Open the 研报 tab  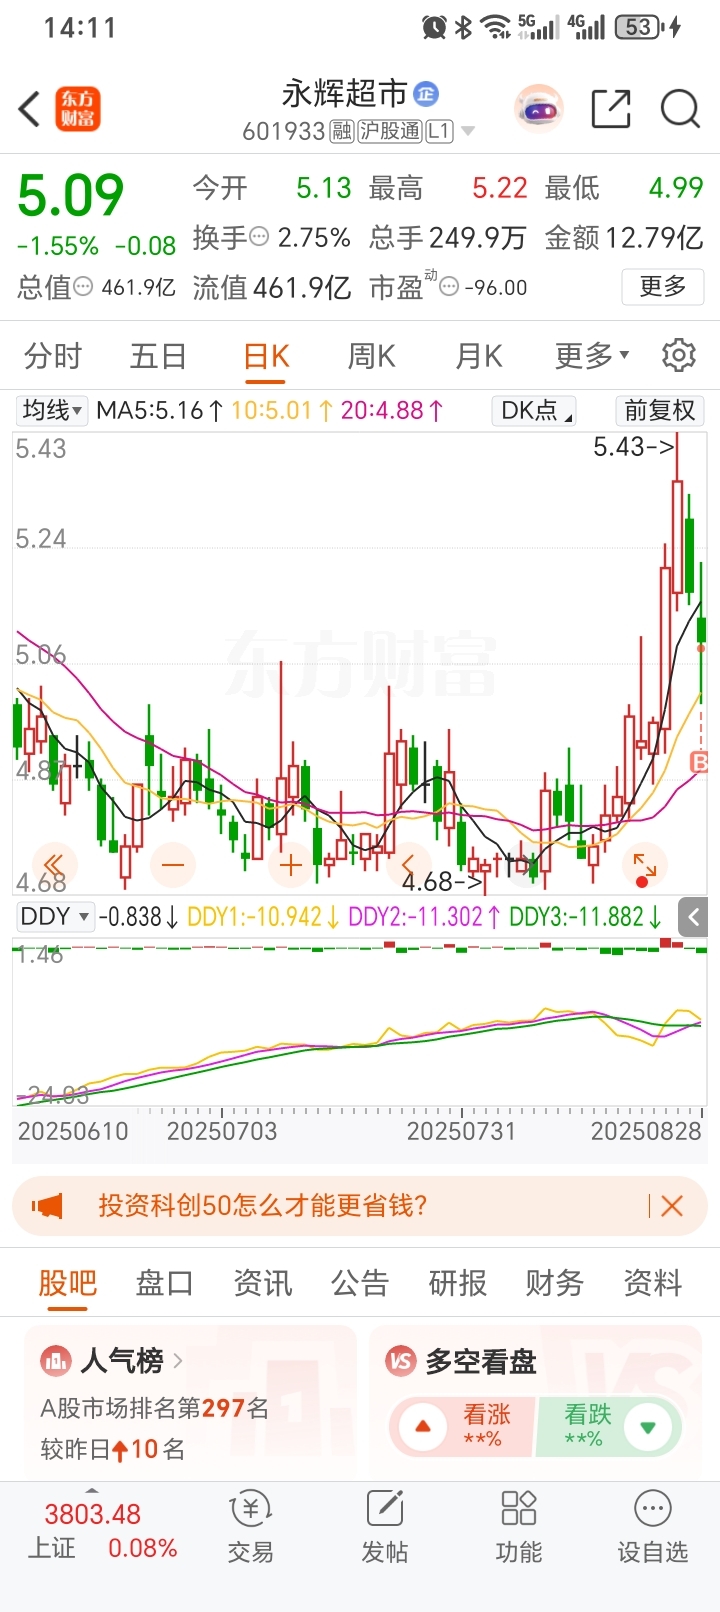pyautogui.click(x=458, y=1283)
